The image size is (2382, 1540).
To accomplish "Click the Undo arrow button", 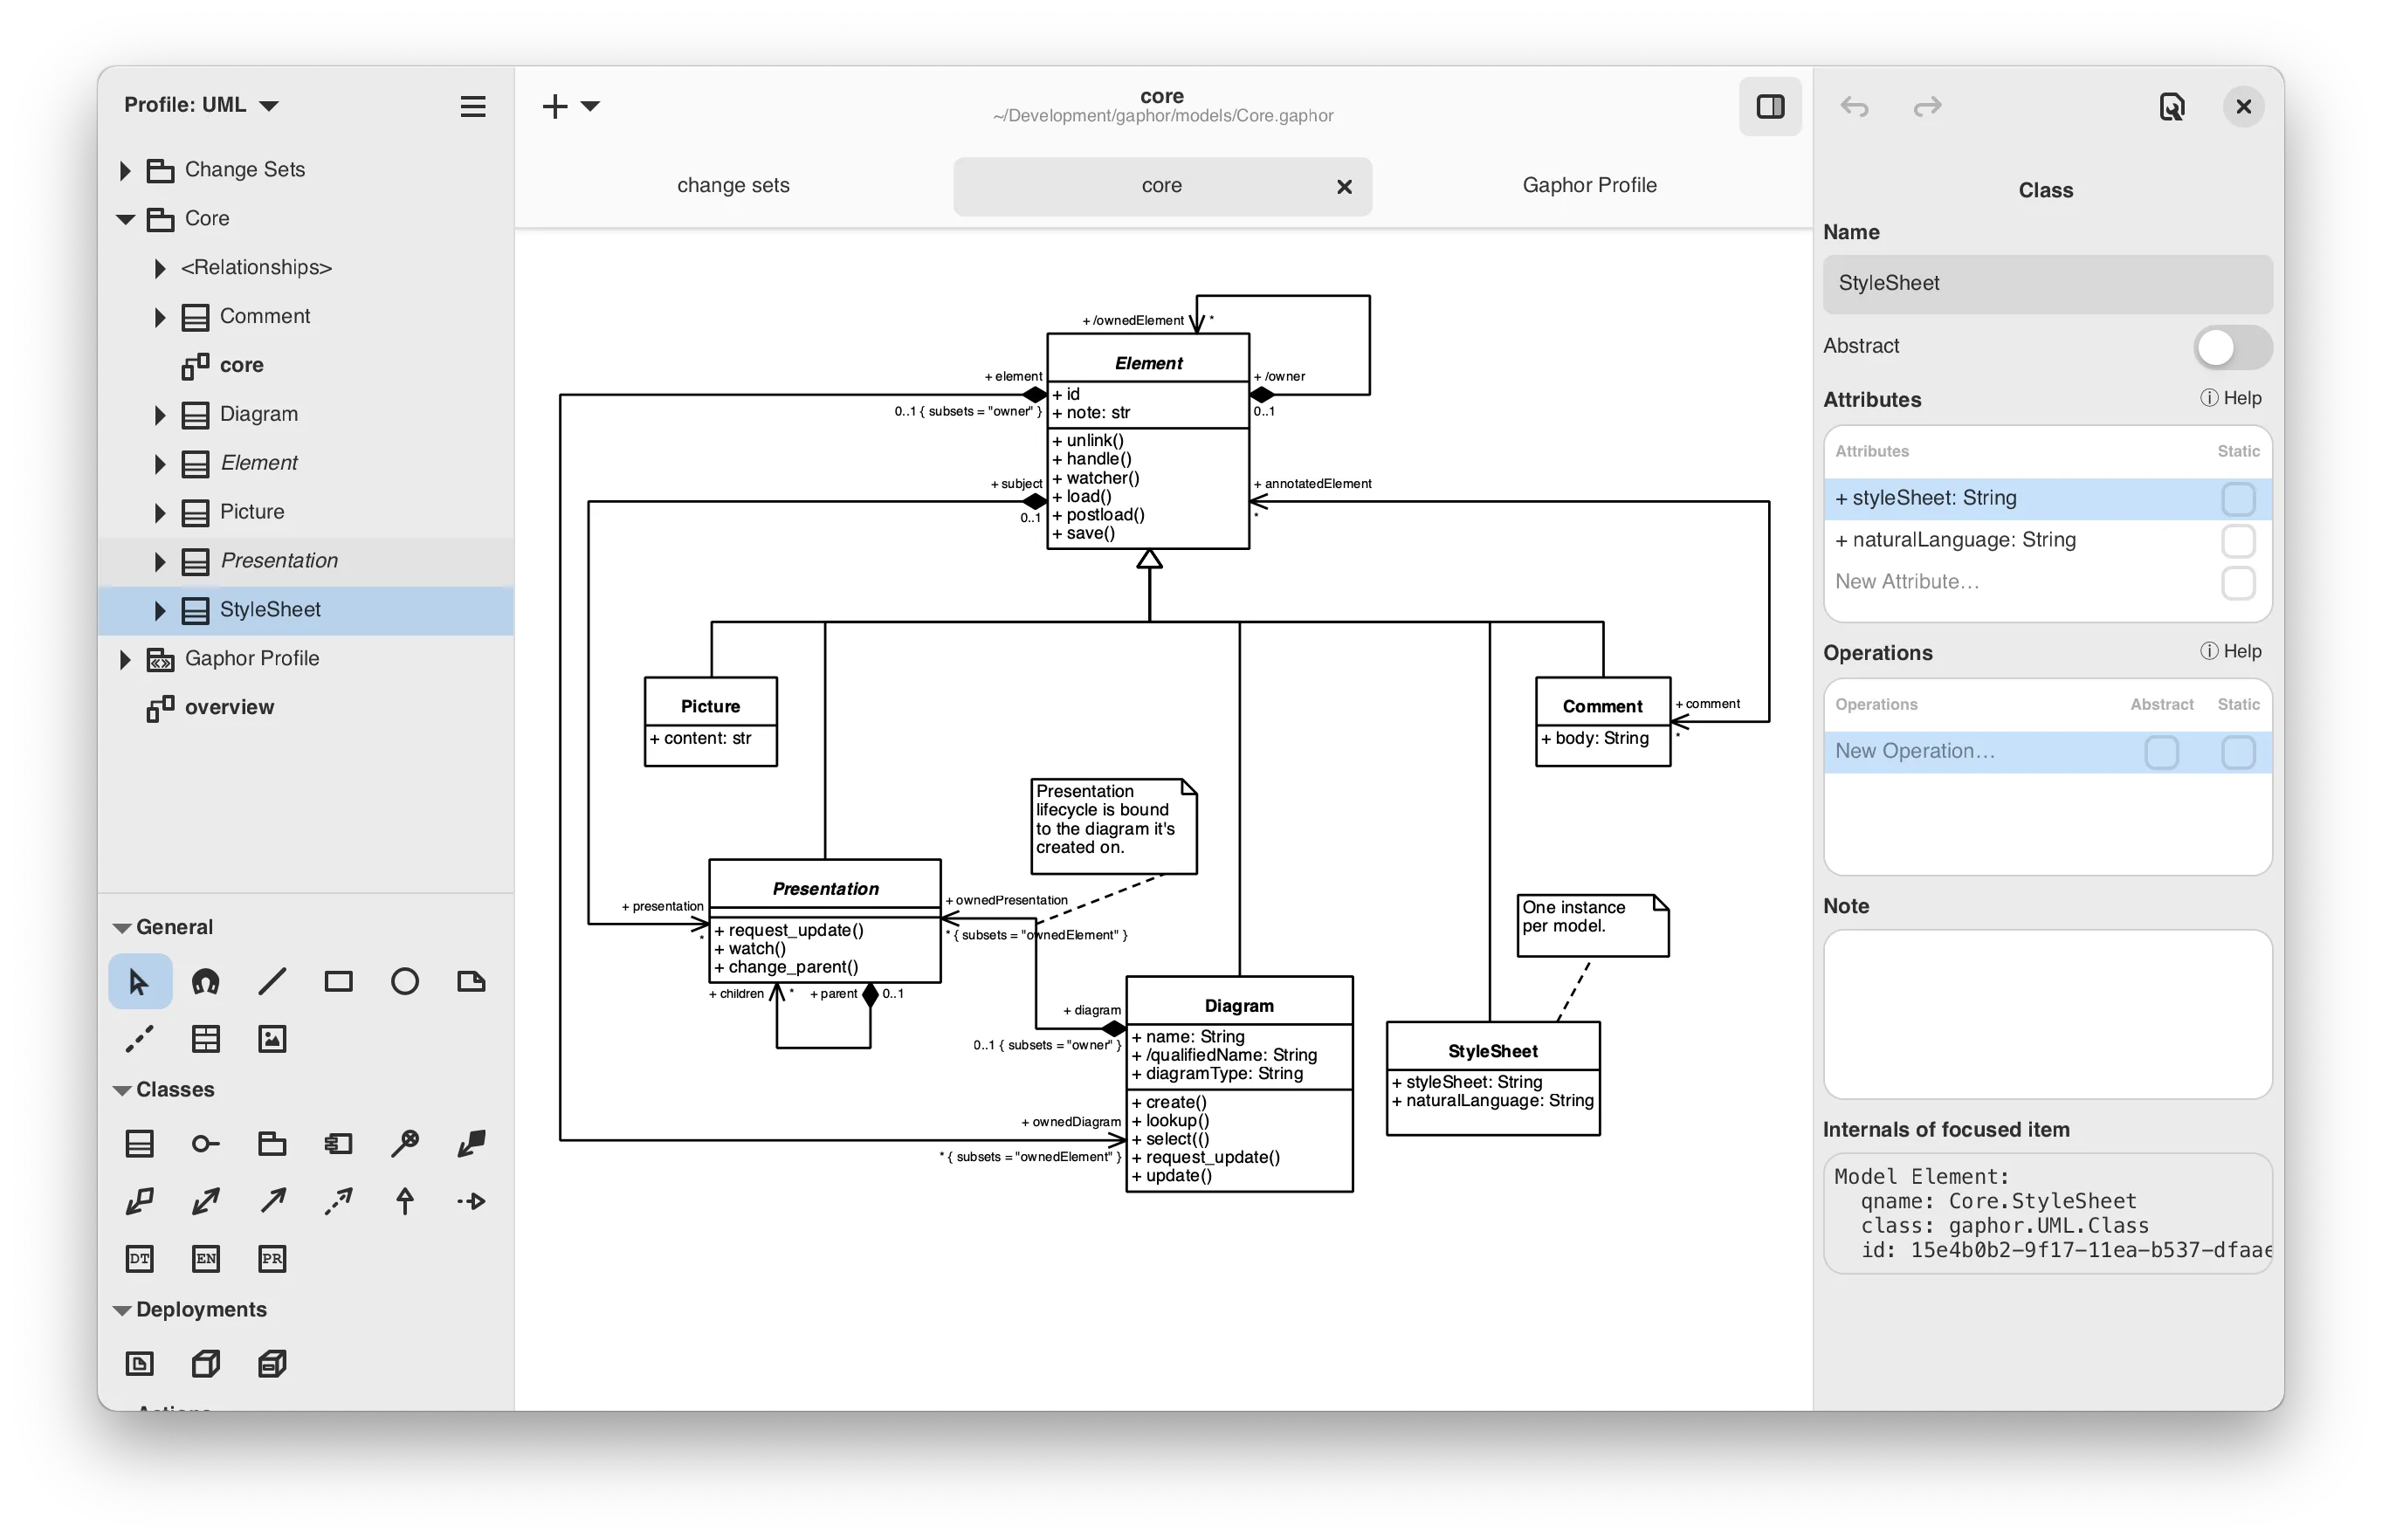I will pyautogui.click(x=1853, y=106).
